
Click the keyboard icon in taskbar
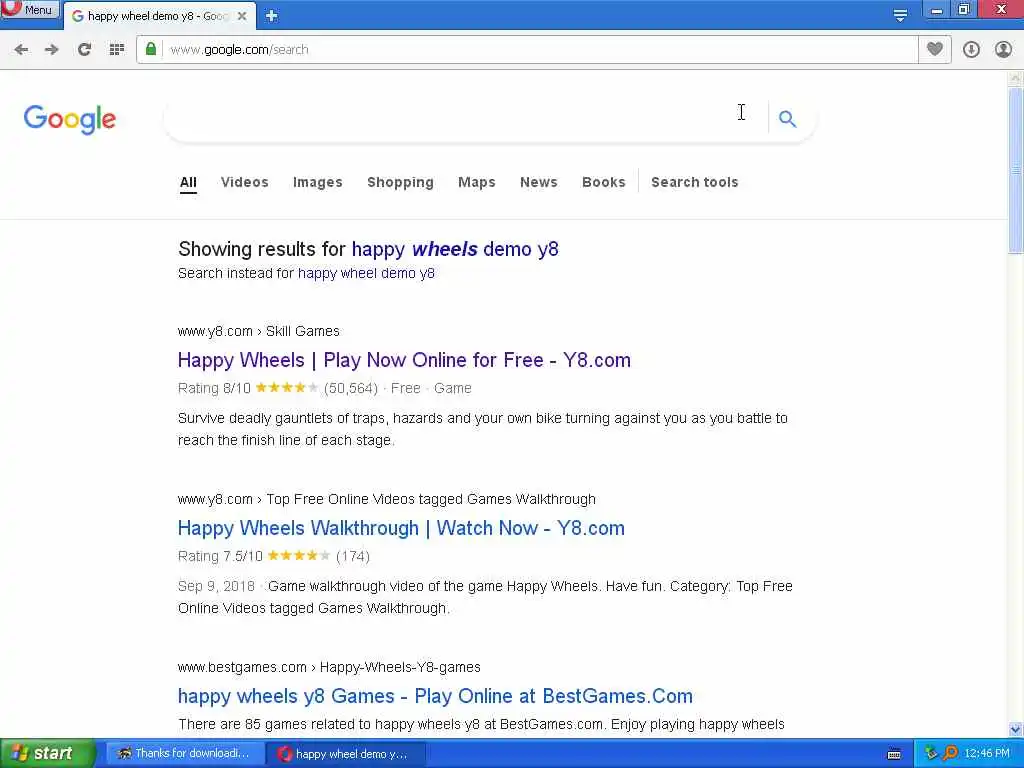[x=894, y=754]
